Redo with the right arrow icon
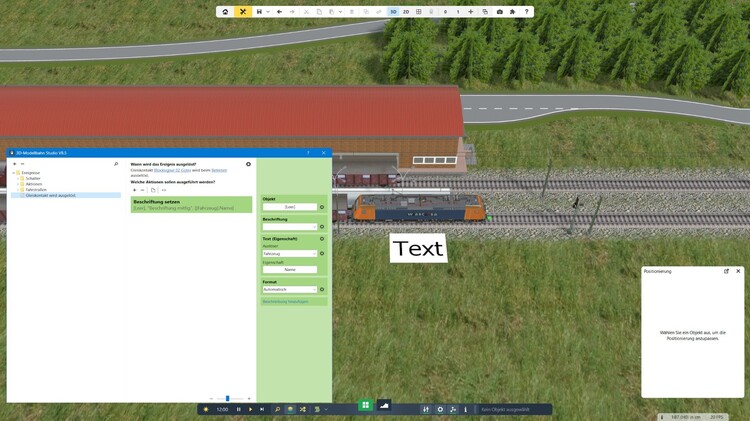The height and width of the screenshot is (421, 750). coord(292,11)
